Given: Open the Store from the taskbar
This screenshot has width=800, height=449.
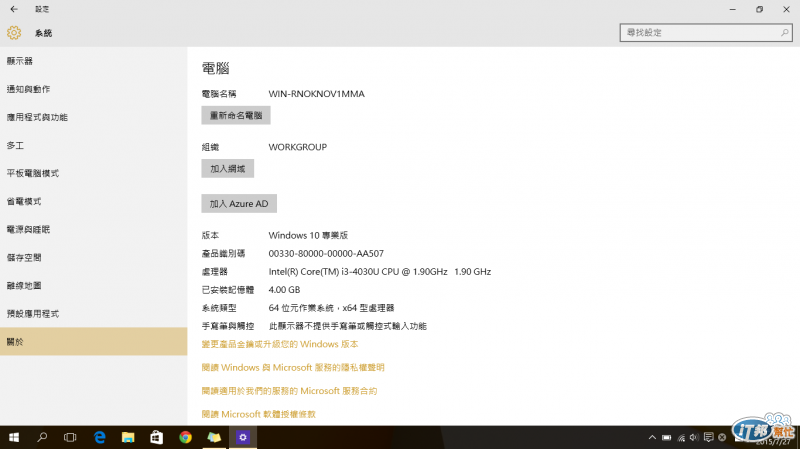Looking at the screenshot, I should coord(157,437).
